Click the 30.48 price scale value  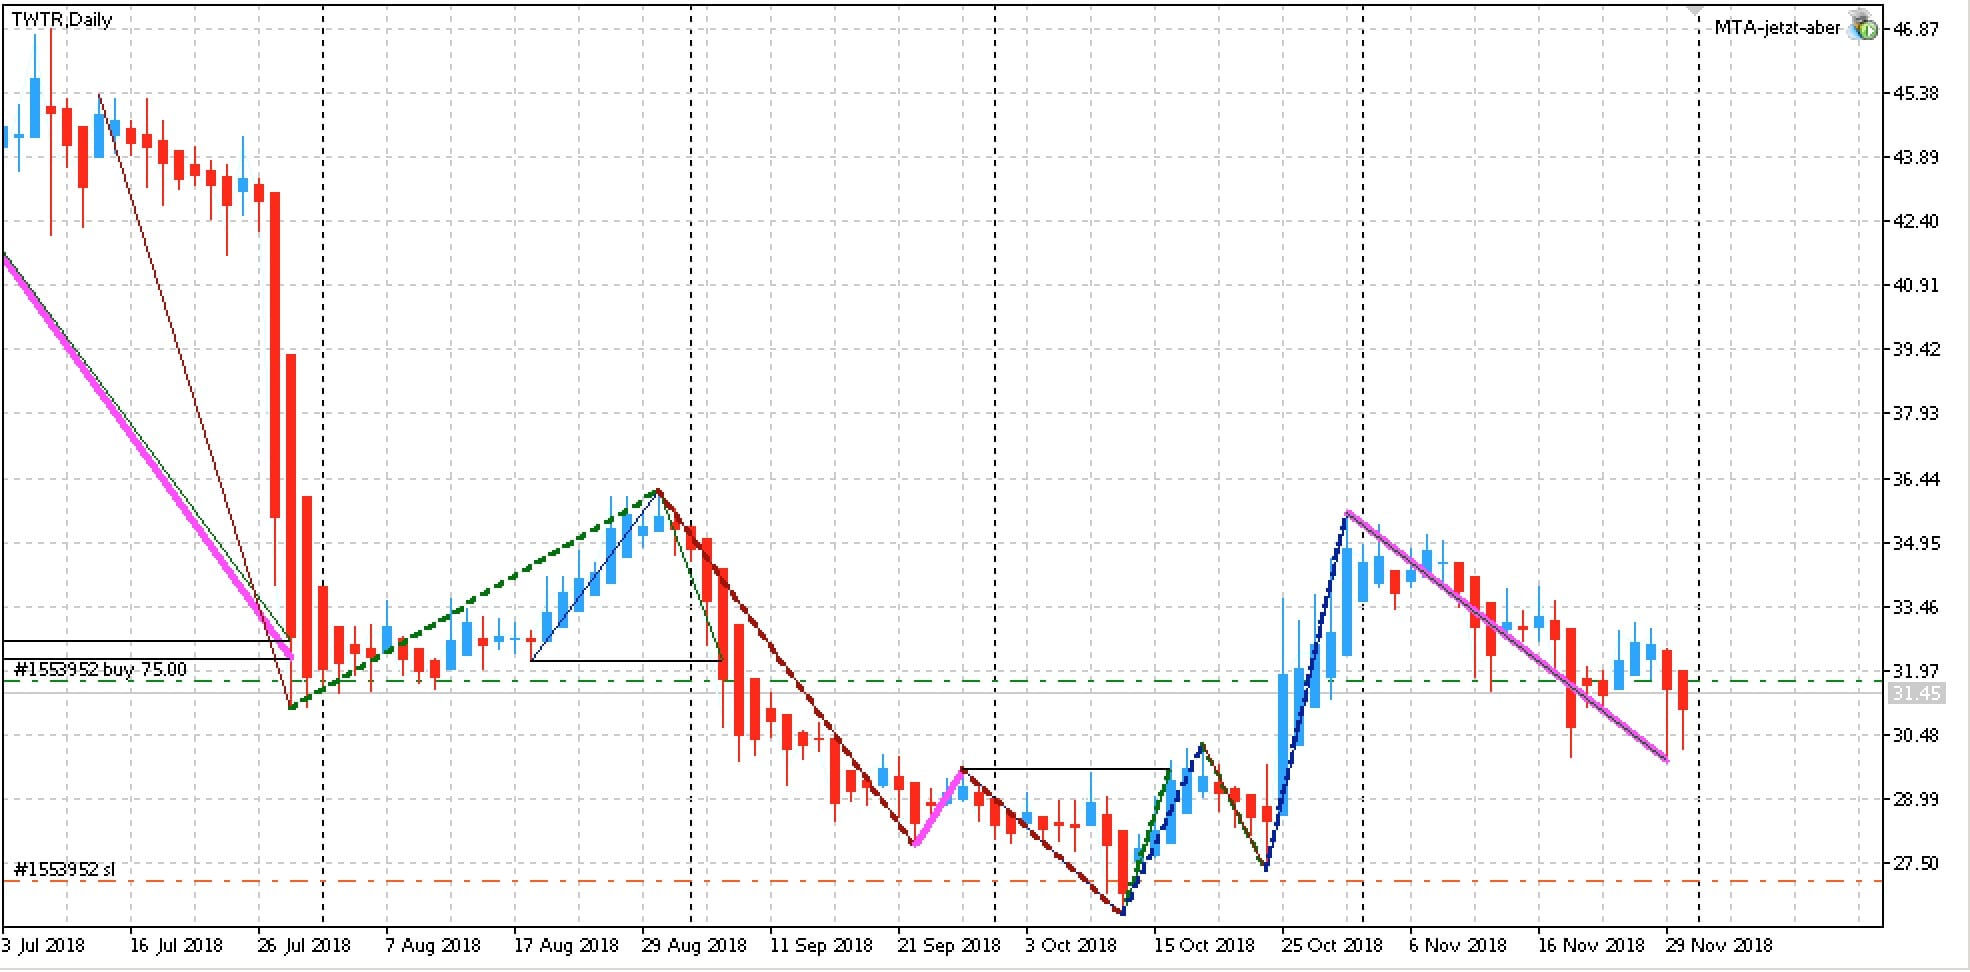coord(1916,735)
